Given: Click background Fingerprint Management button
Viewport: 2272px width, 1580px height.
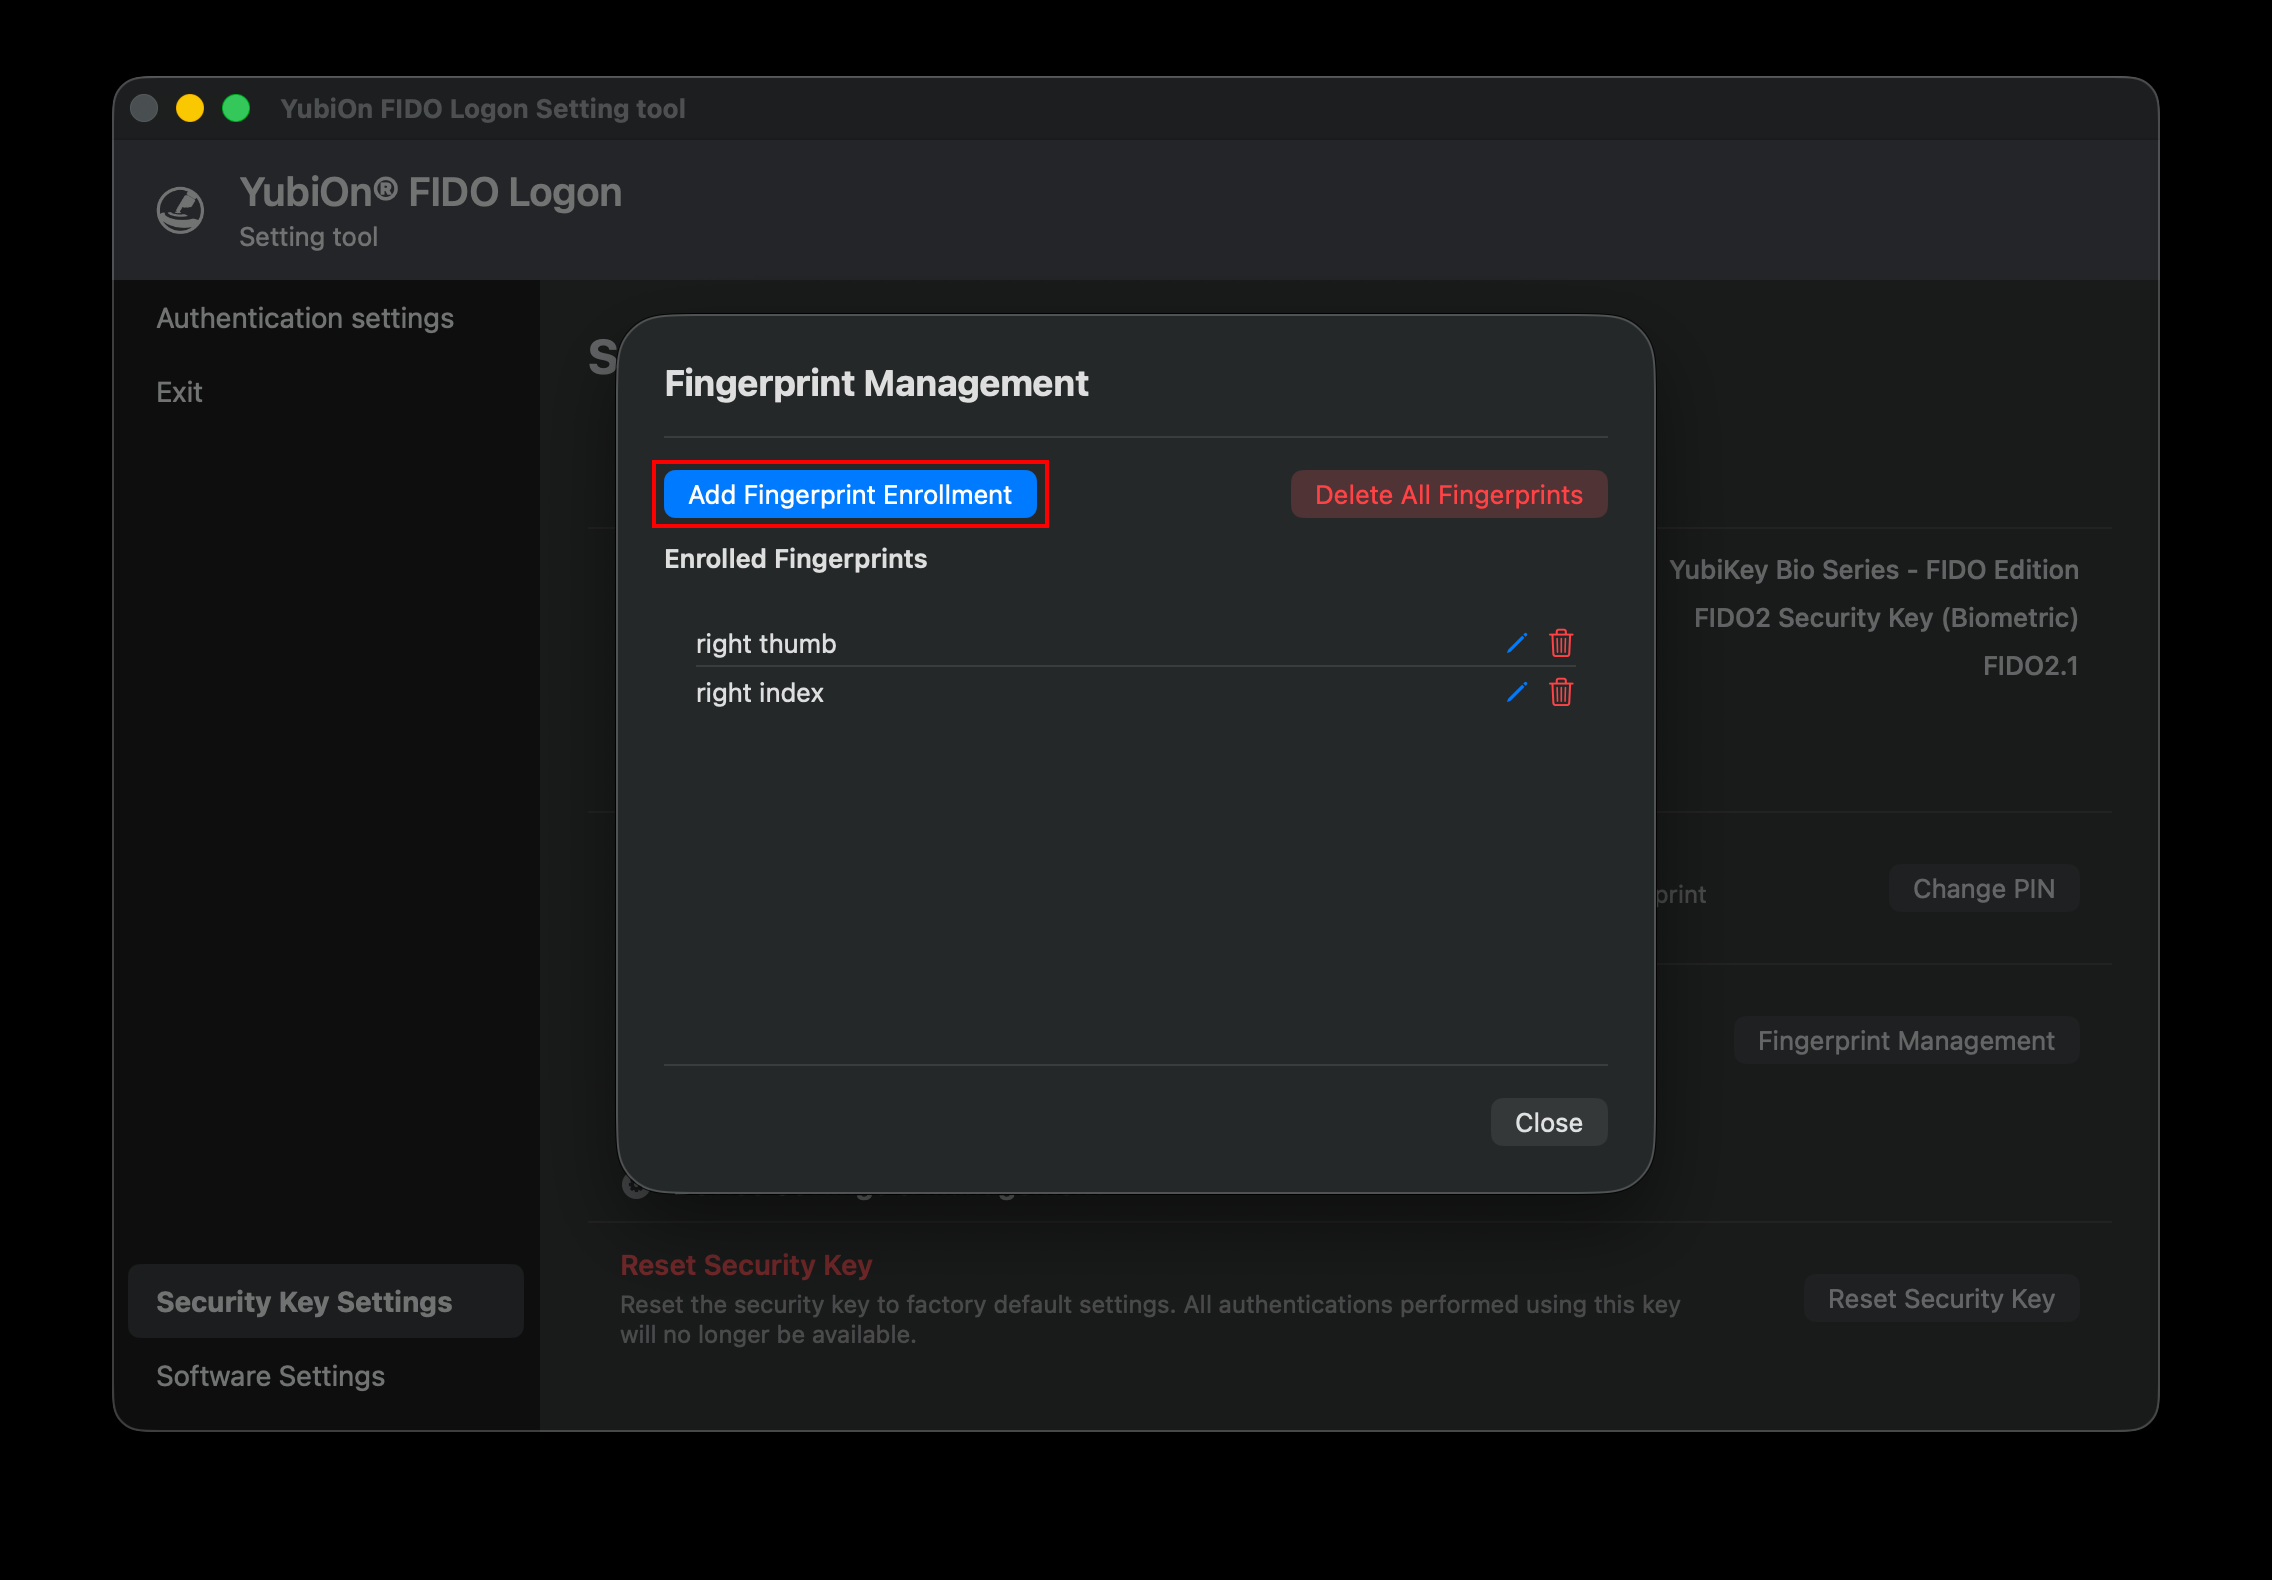Looking at the screenshot, I should tap(1906, 1040).
